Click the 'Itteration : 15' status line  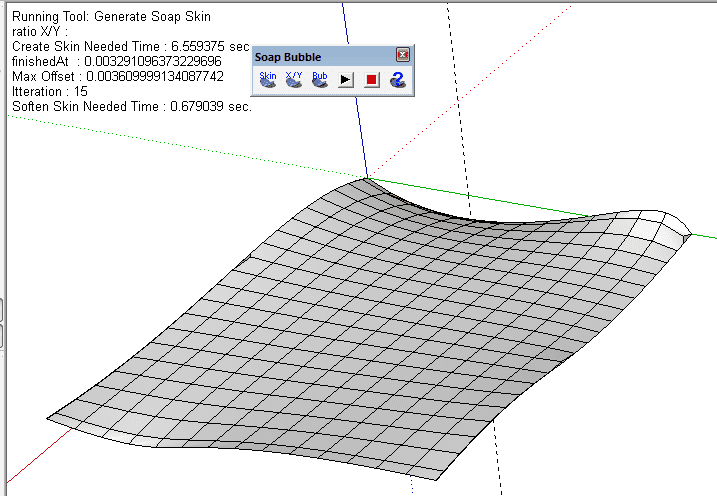[x=50, y=91]
